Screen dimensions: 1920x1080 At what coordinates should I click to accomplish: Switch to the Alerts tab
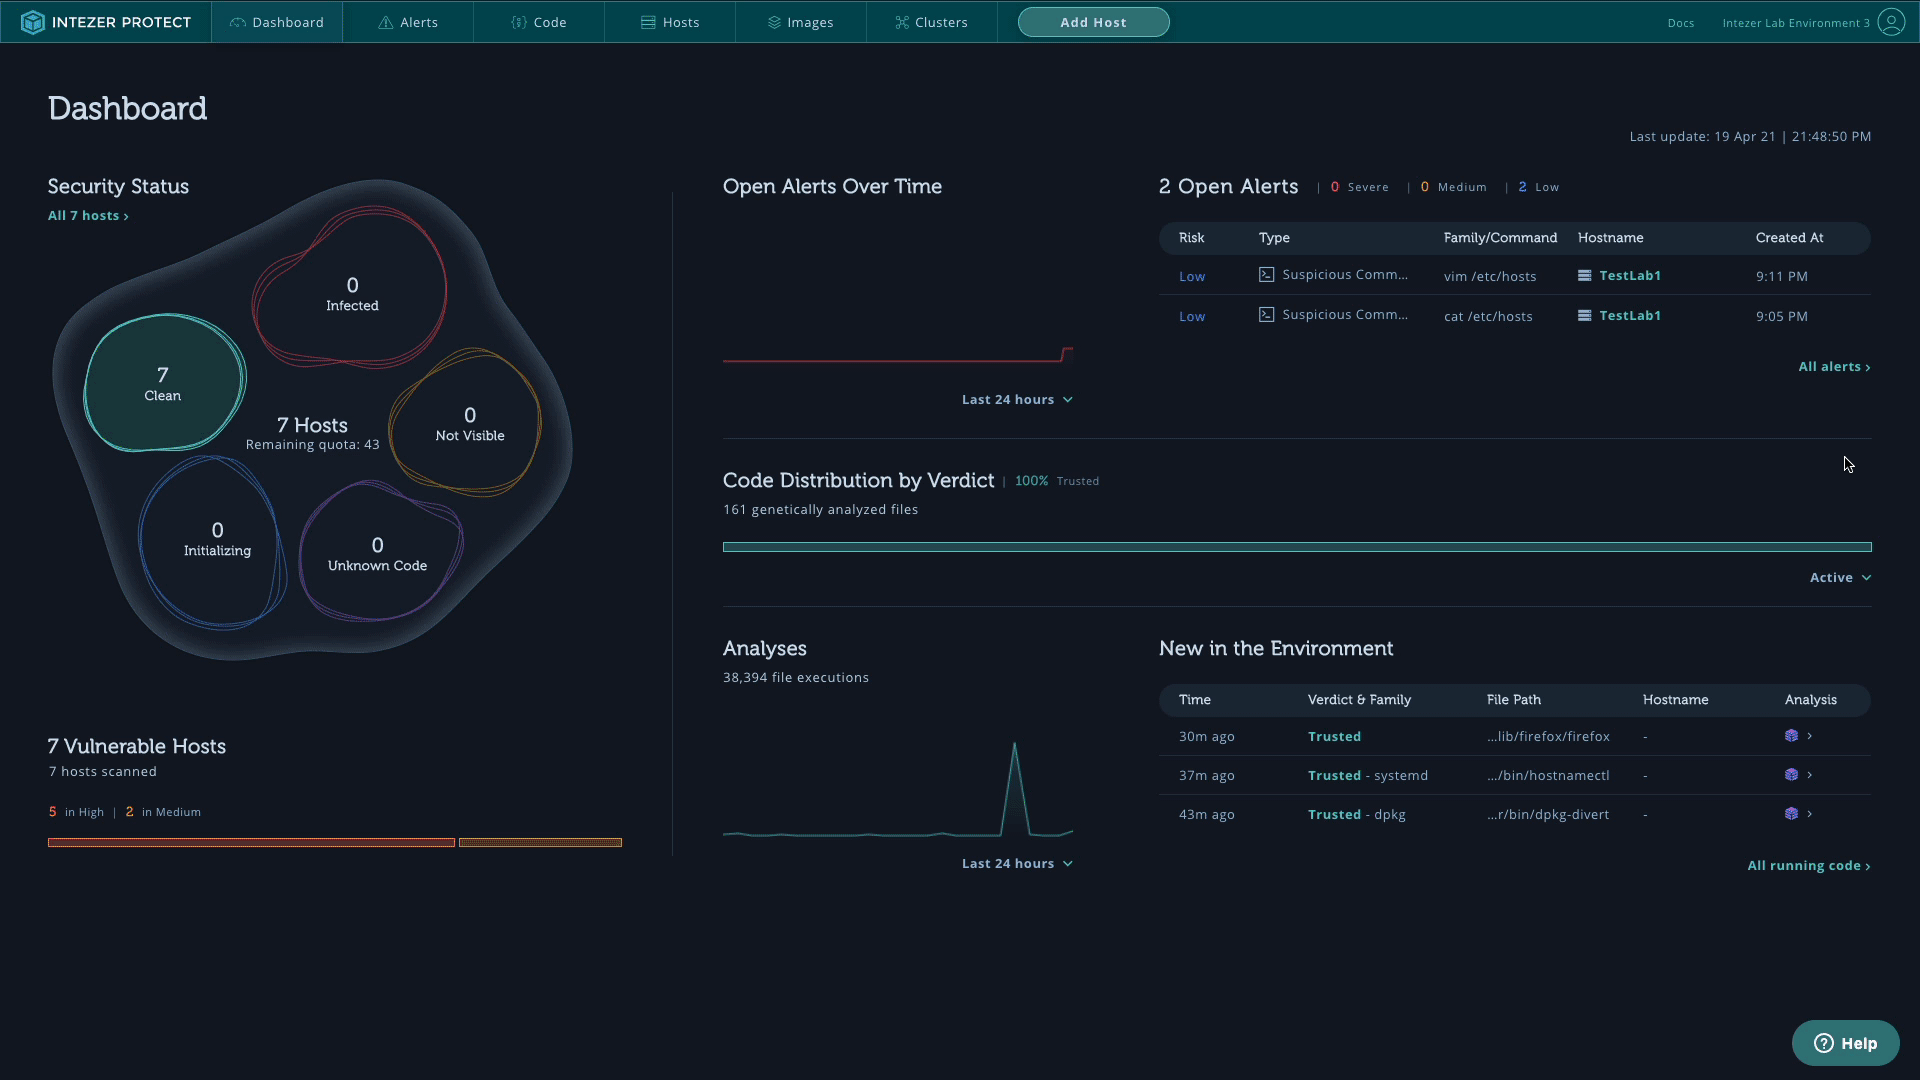[408, 22]
